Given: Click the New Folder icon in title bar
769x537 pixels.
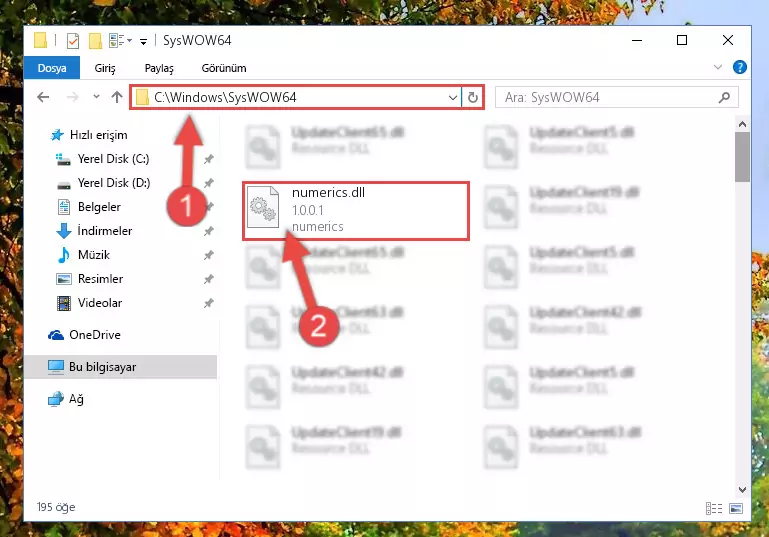Looking at the screenshot, I should (x=95, y=40).
